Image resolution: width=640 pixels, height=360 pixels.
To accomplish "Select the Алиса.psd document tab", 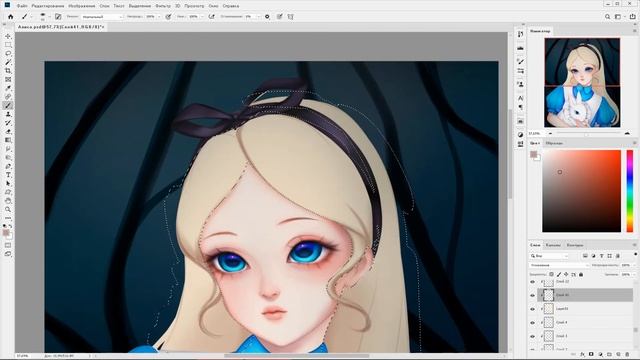I will point(60,27).
